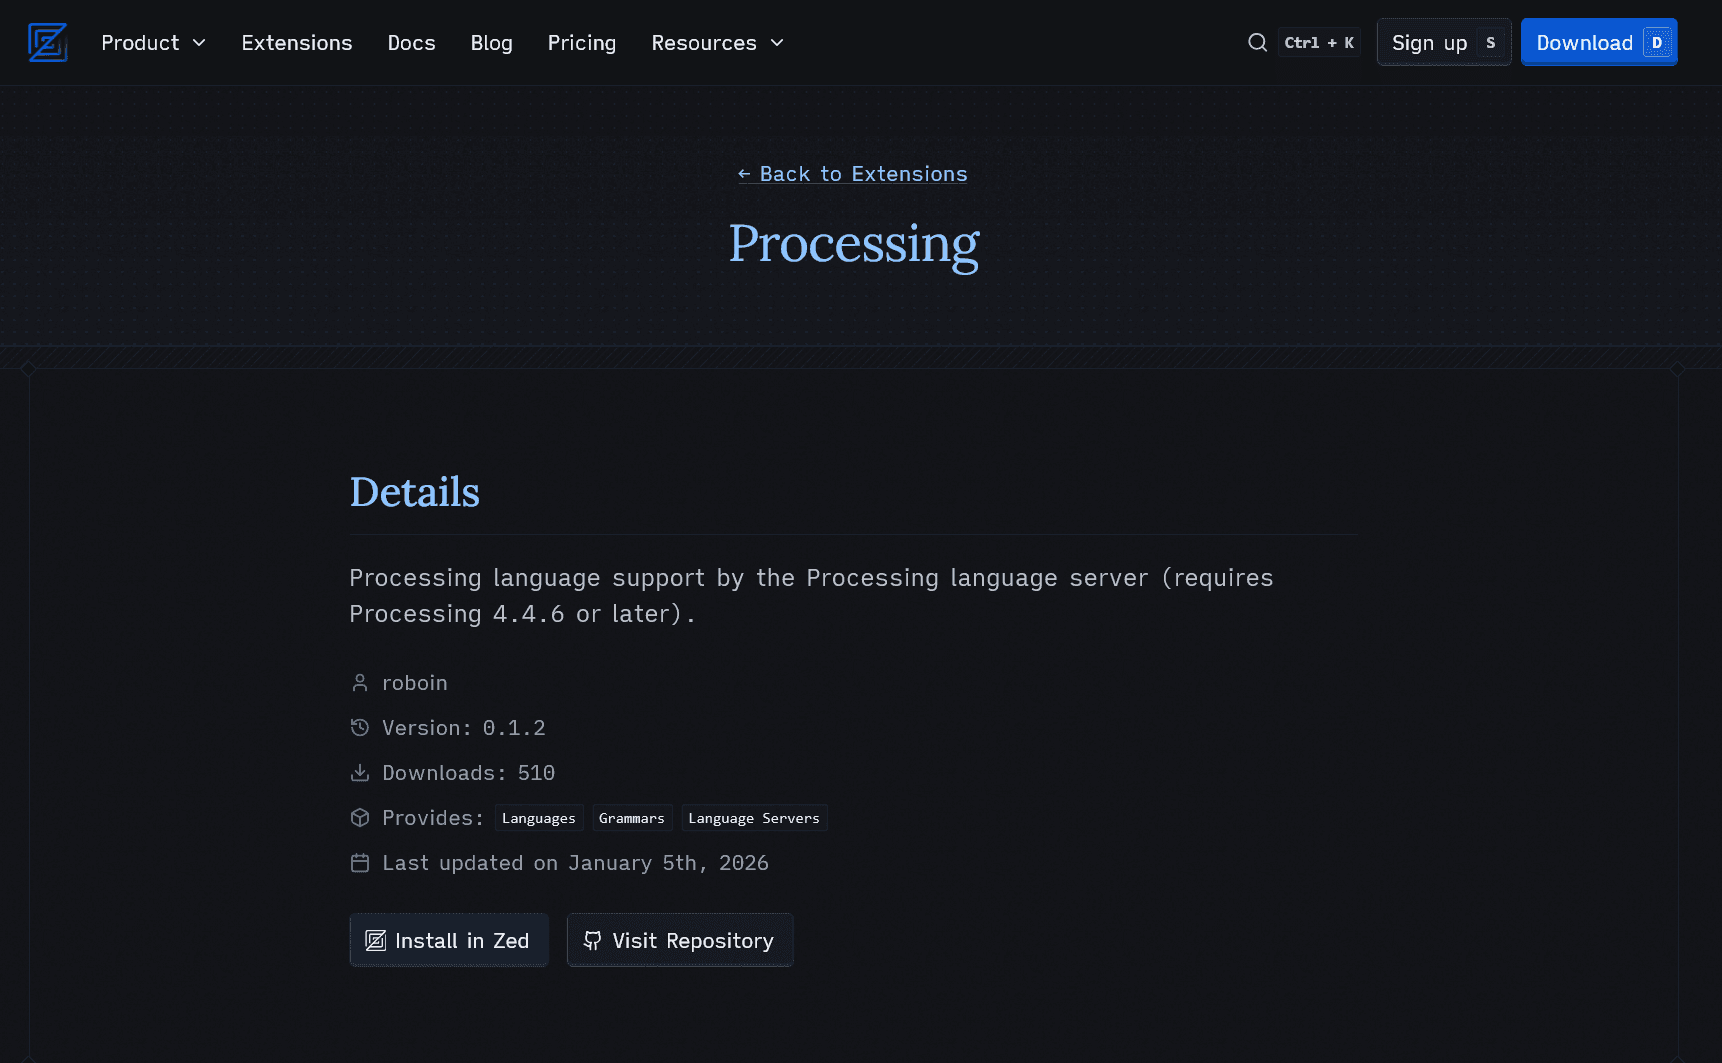
Task: Click the Processing language support description
Action: coord(811,596)
